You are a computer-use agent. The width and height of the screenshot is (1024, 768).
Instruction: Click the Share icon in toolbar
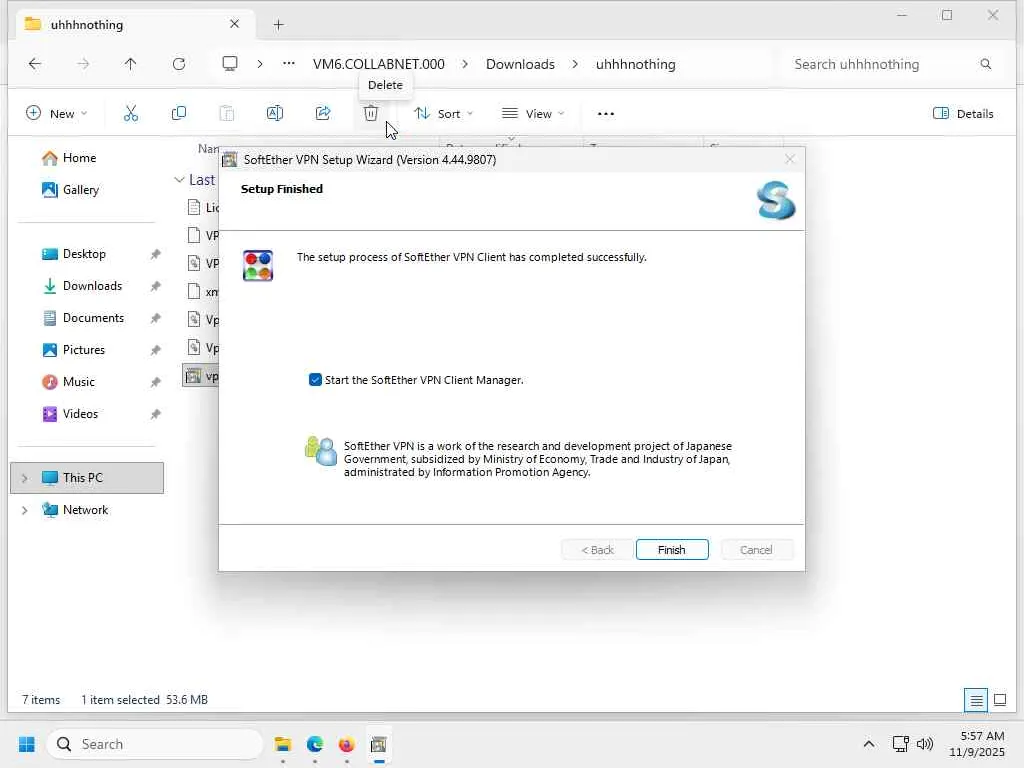click(x=323, y=114)
